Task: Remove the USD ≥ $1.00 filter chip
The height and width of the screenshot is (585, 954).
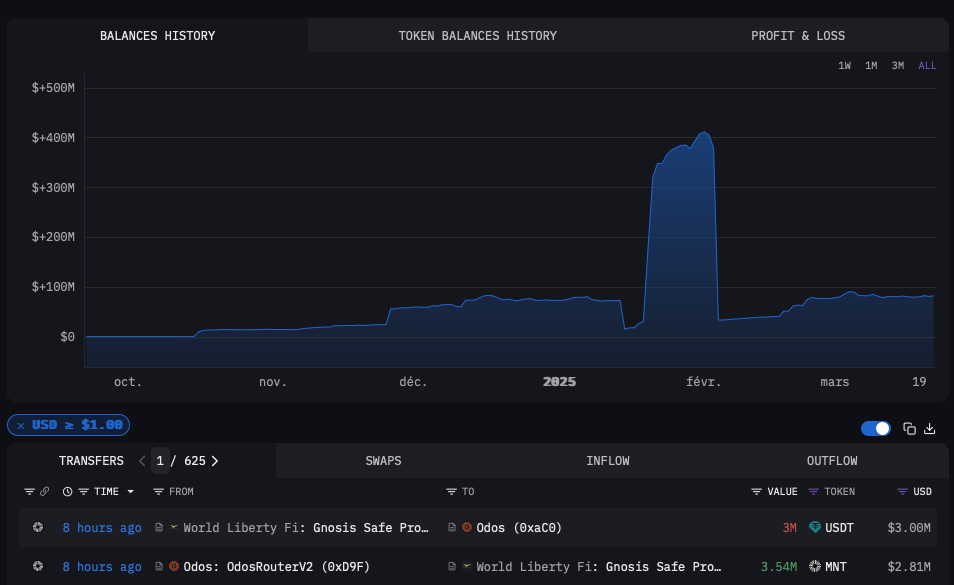Action: coord(21,426)
